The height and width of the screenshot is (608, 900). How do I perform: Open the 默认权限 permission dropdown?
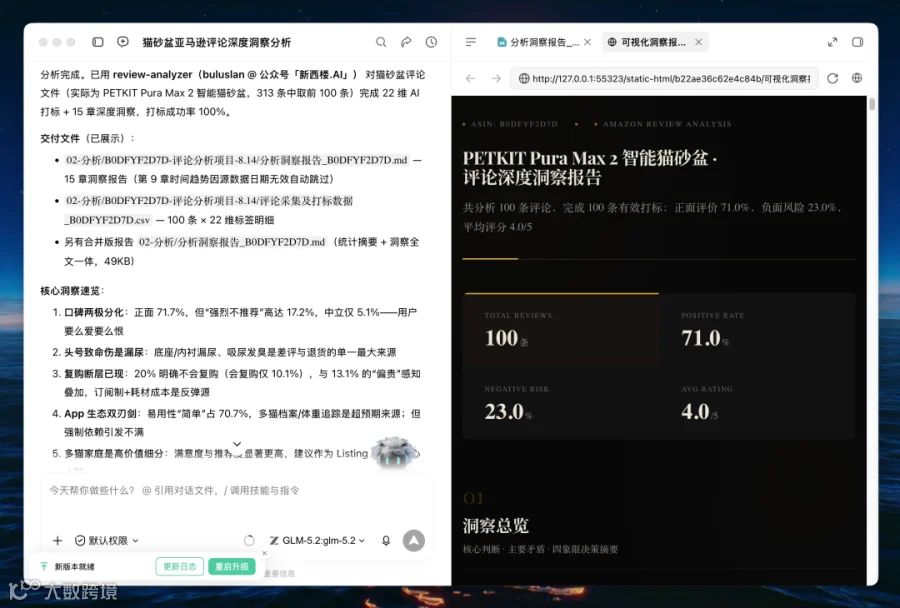point(107,540)
